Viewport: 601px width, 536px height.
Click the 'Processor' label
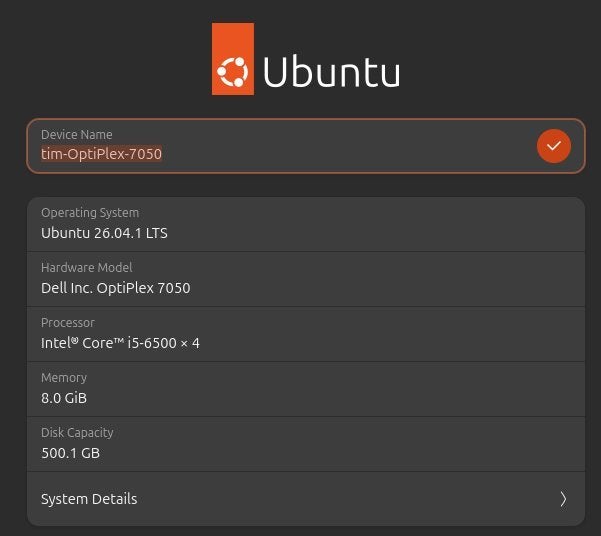(68, 322)
